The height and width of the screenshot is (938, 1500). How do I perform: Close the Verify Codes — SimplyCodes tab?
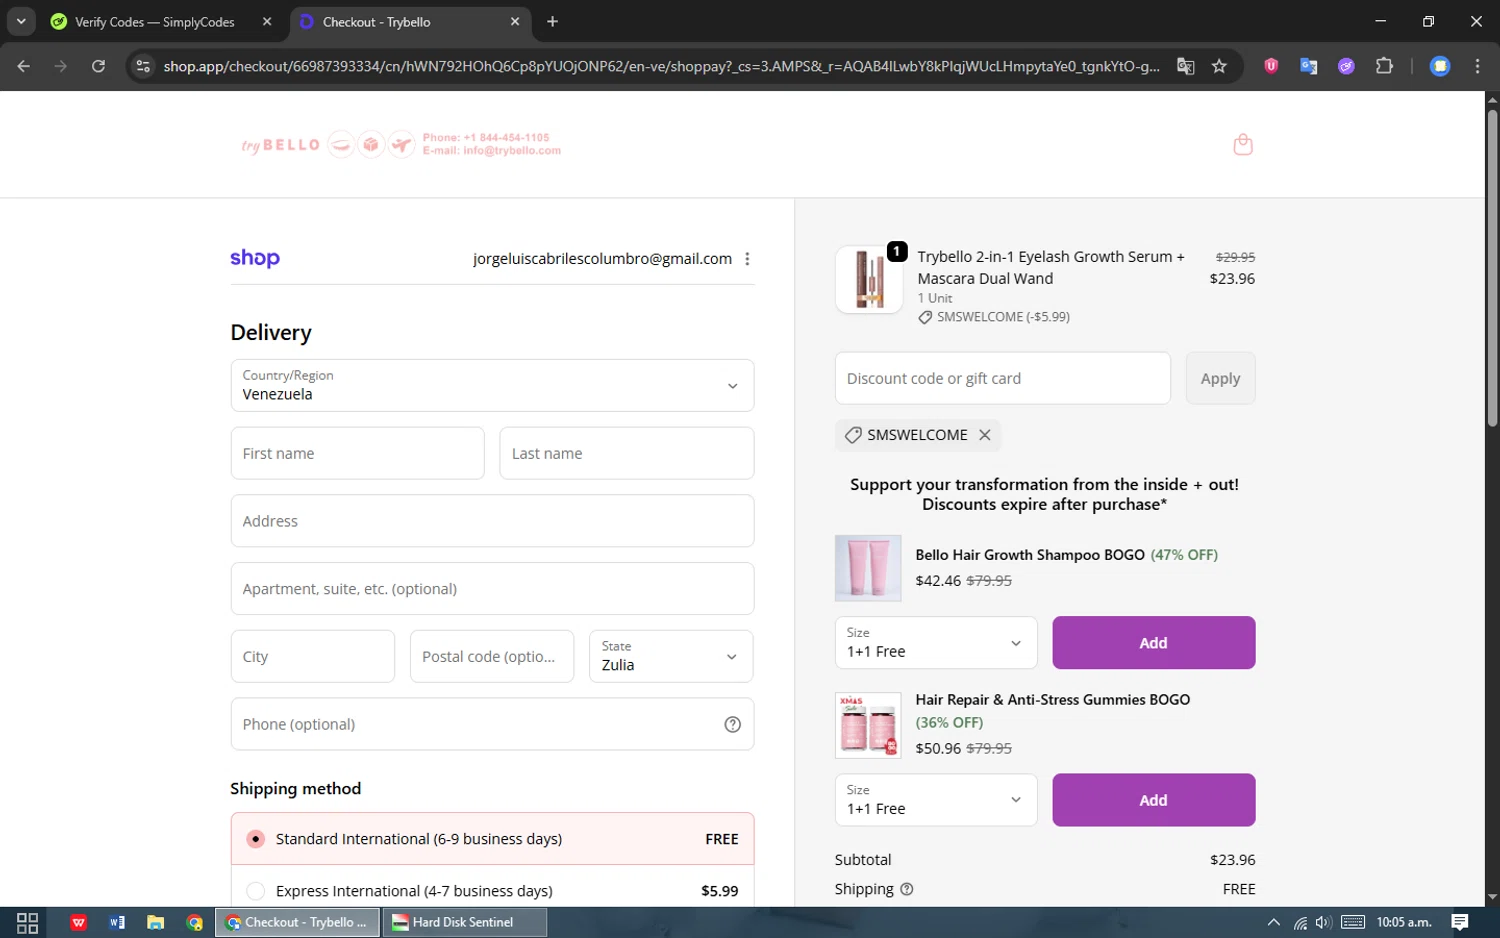[267, 21]
